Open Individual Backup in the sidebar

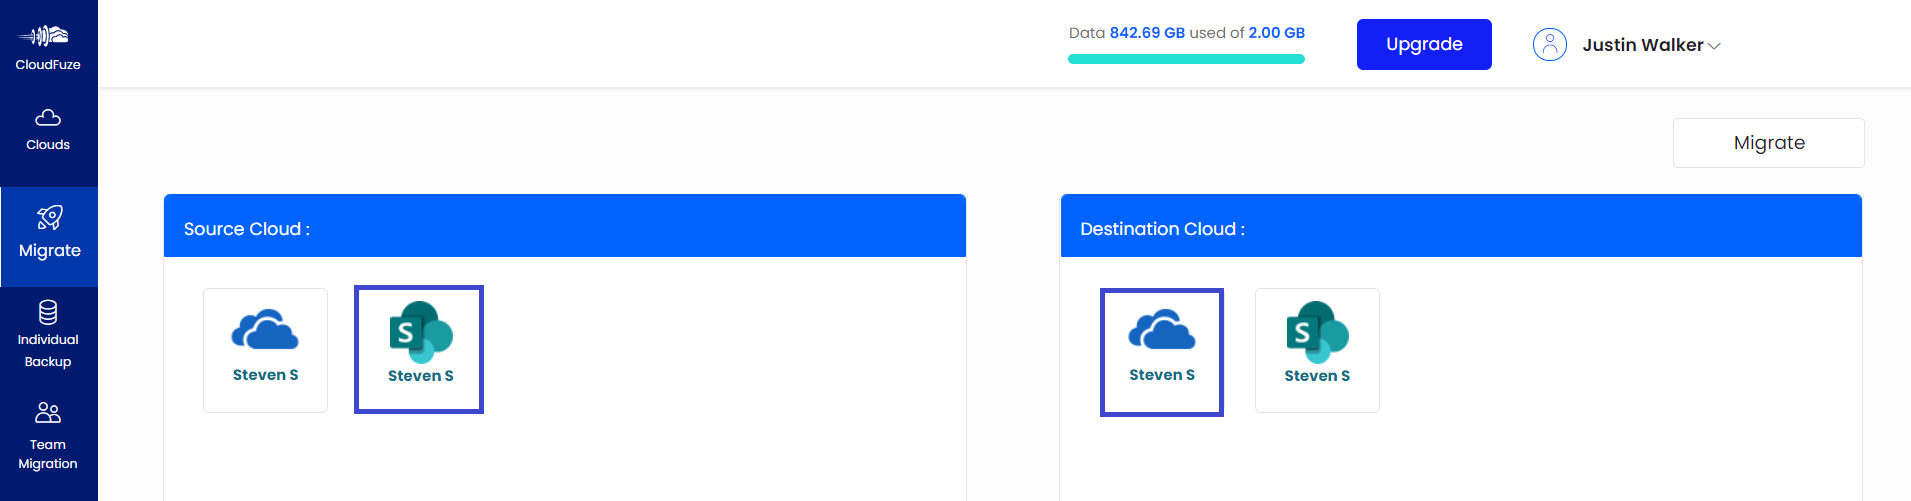[48, 334]
